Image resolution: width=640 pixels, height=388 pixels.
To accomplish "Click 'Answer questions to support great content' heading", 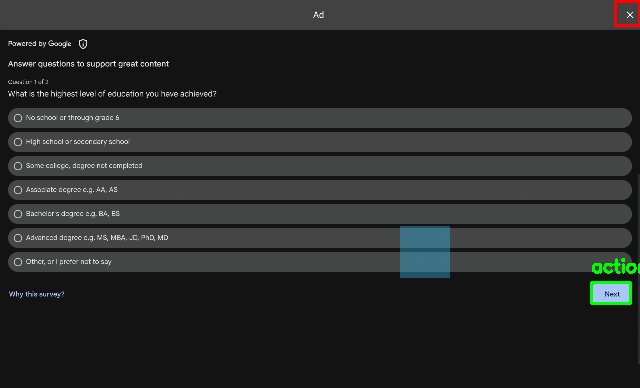I will coord(88,64).
